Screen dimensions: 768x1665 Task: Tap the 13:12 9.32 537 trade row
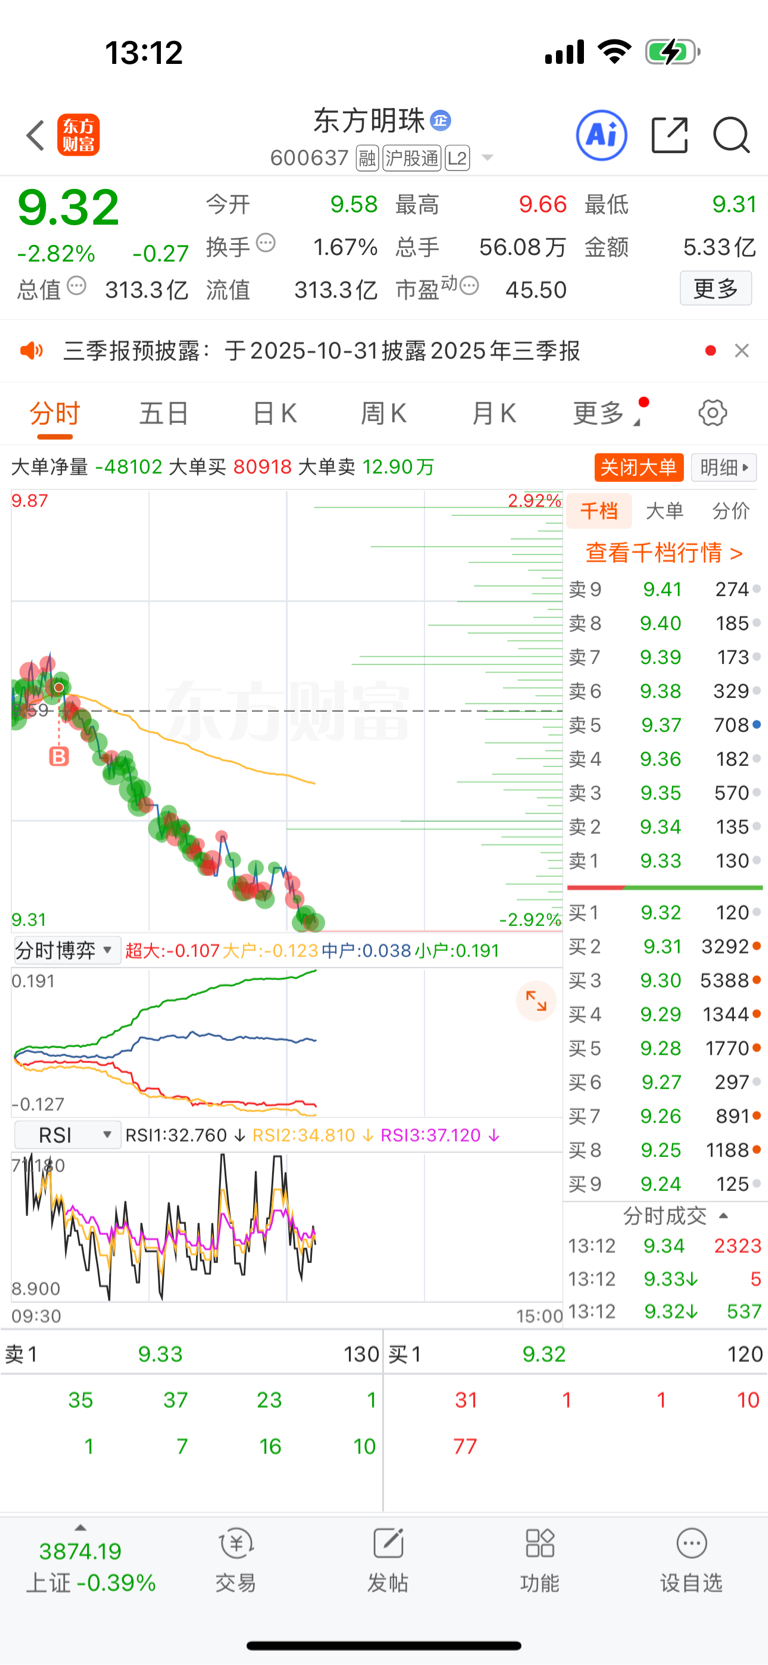[665, 1311]
